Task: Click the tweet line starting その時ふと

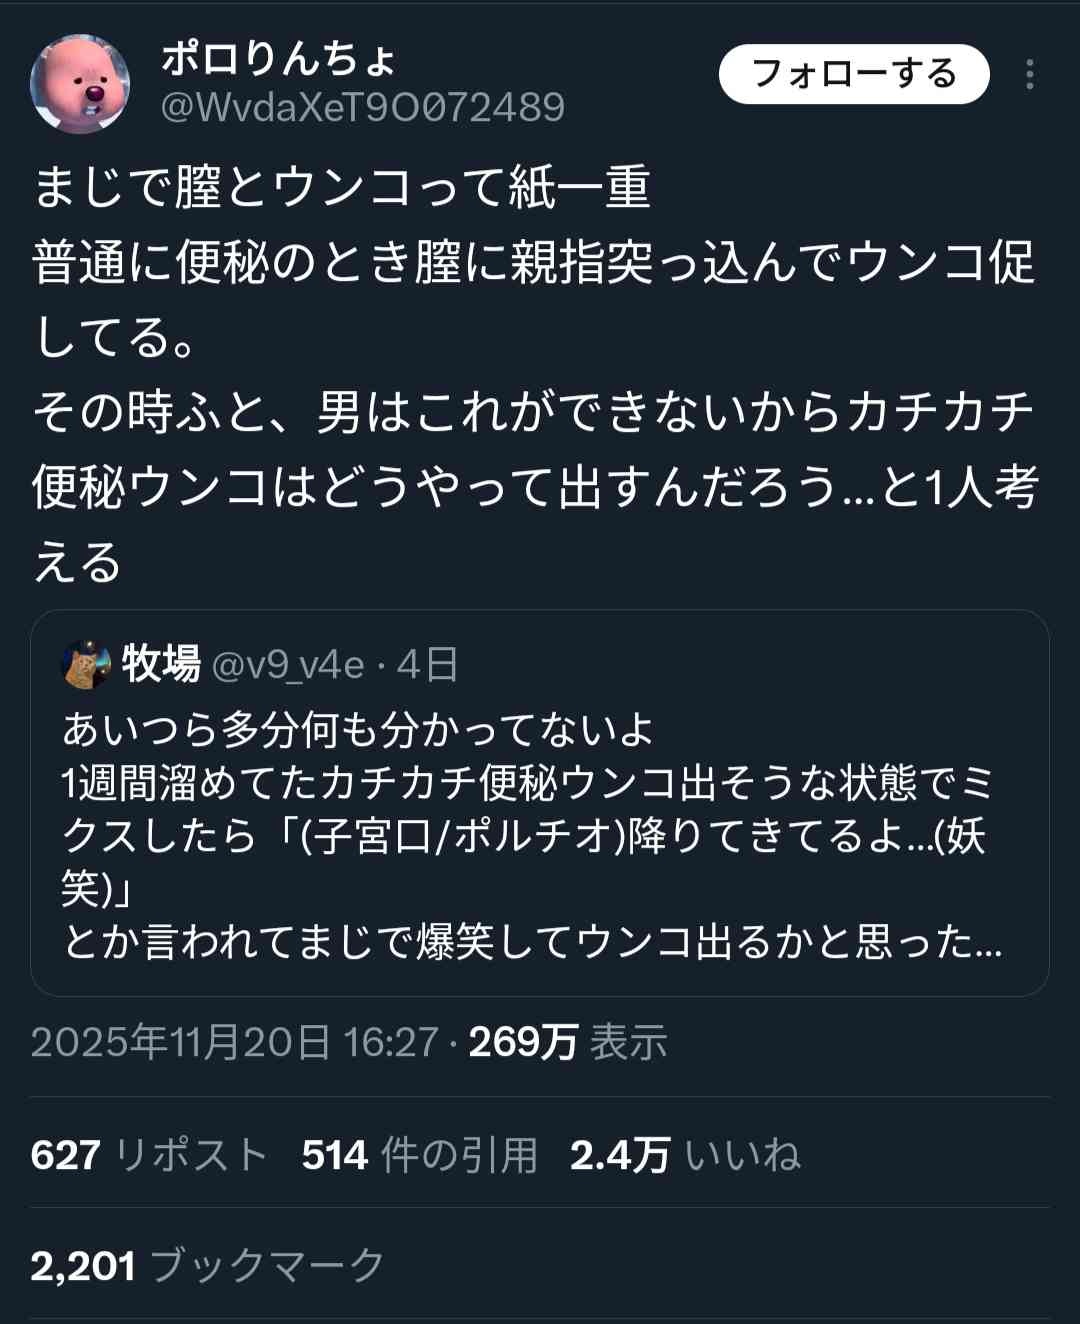Action: [532, 412]
